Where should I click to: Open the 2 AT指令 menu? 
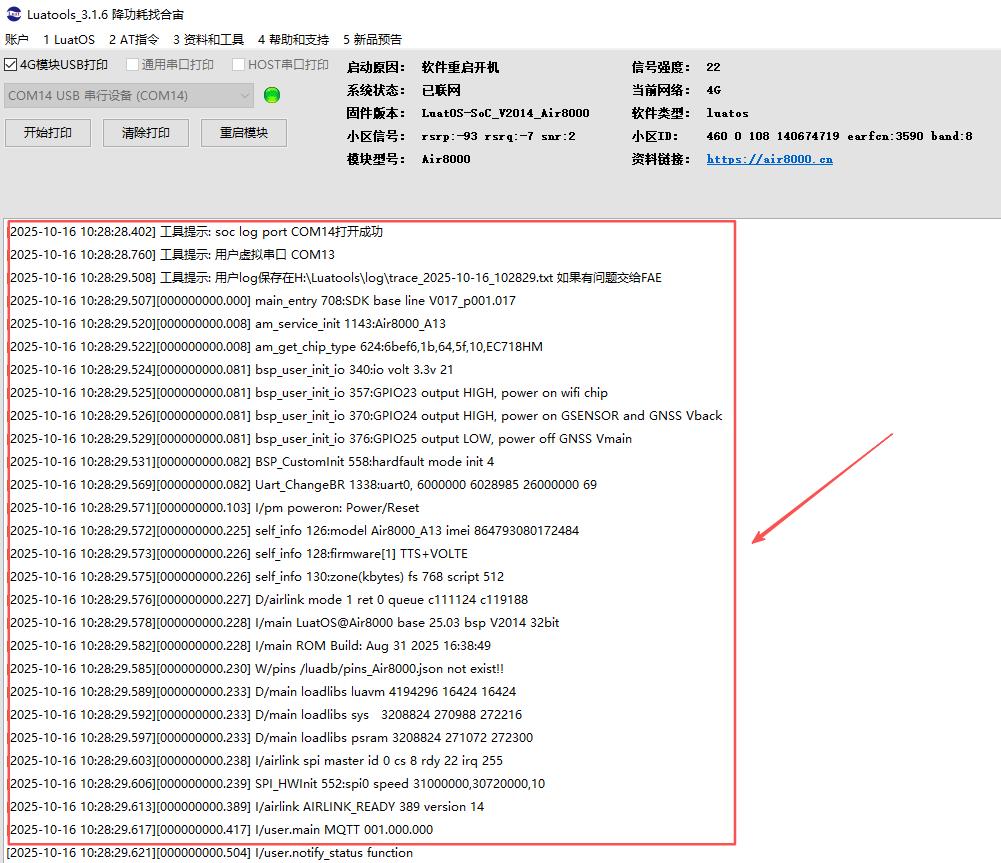click(x=133, y=40)
